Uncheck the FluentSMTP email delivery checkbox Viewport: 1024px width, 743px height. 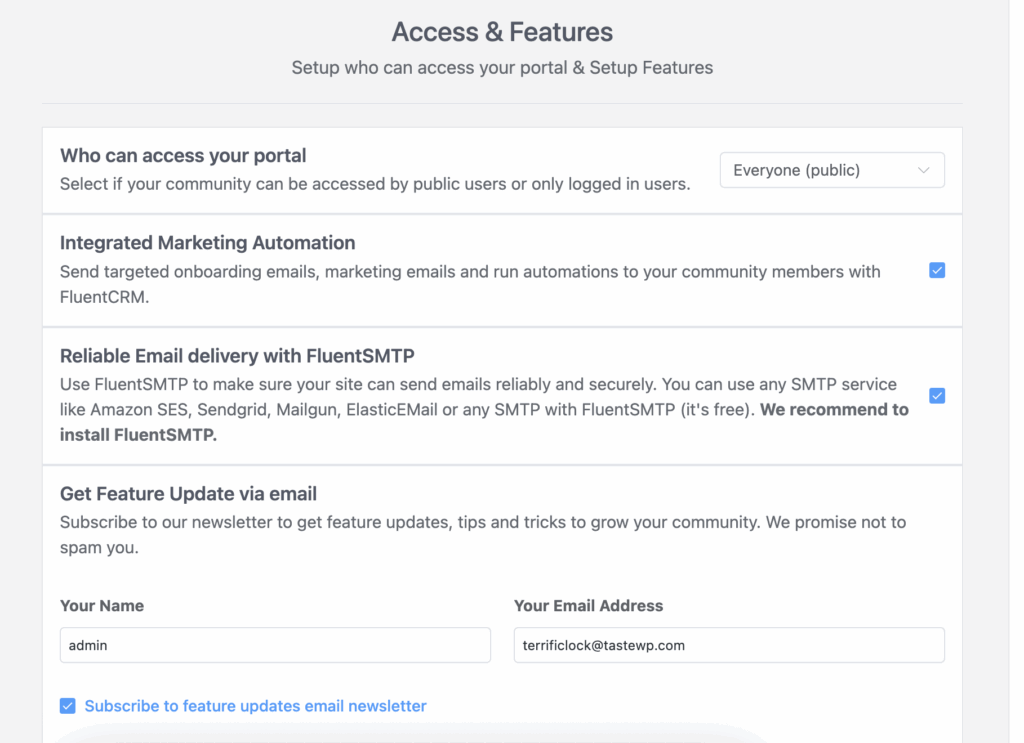pyautogui.click(x=936, y=396)
